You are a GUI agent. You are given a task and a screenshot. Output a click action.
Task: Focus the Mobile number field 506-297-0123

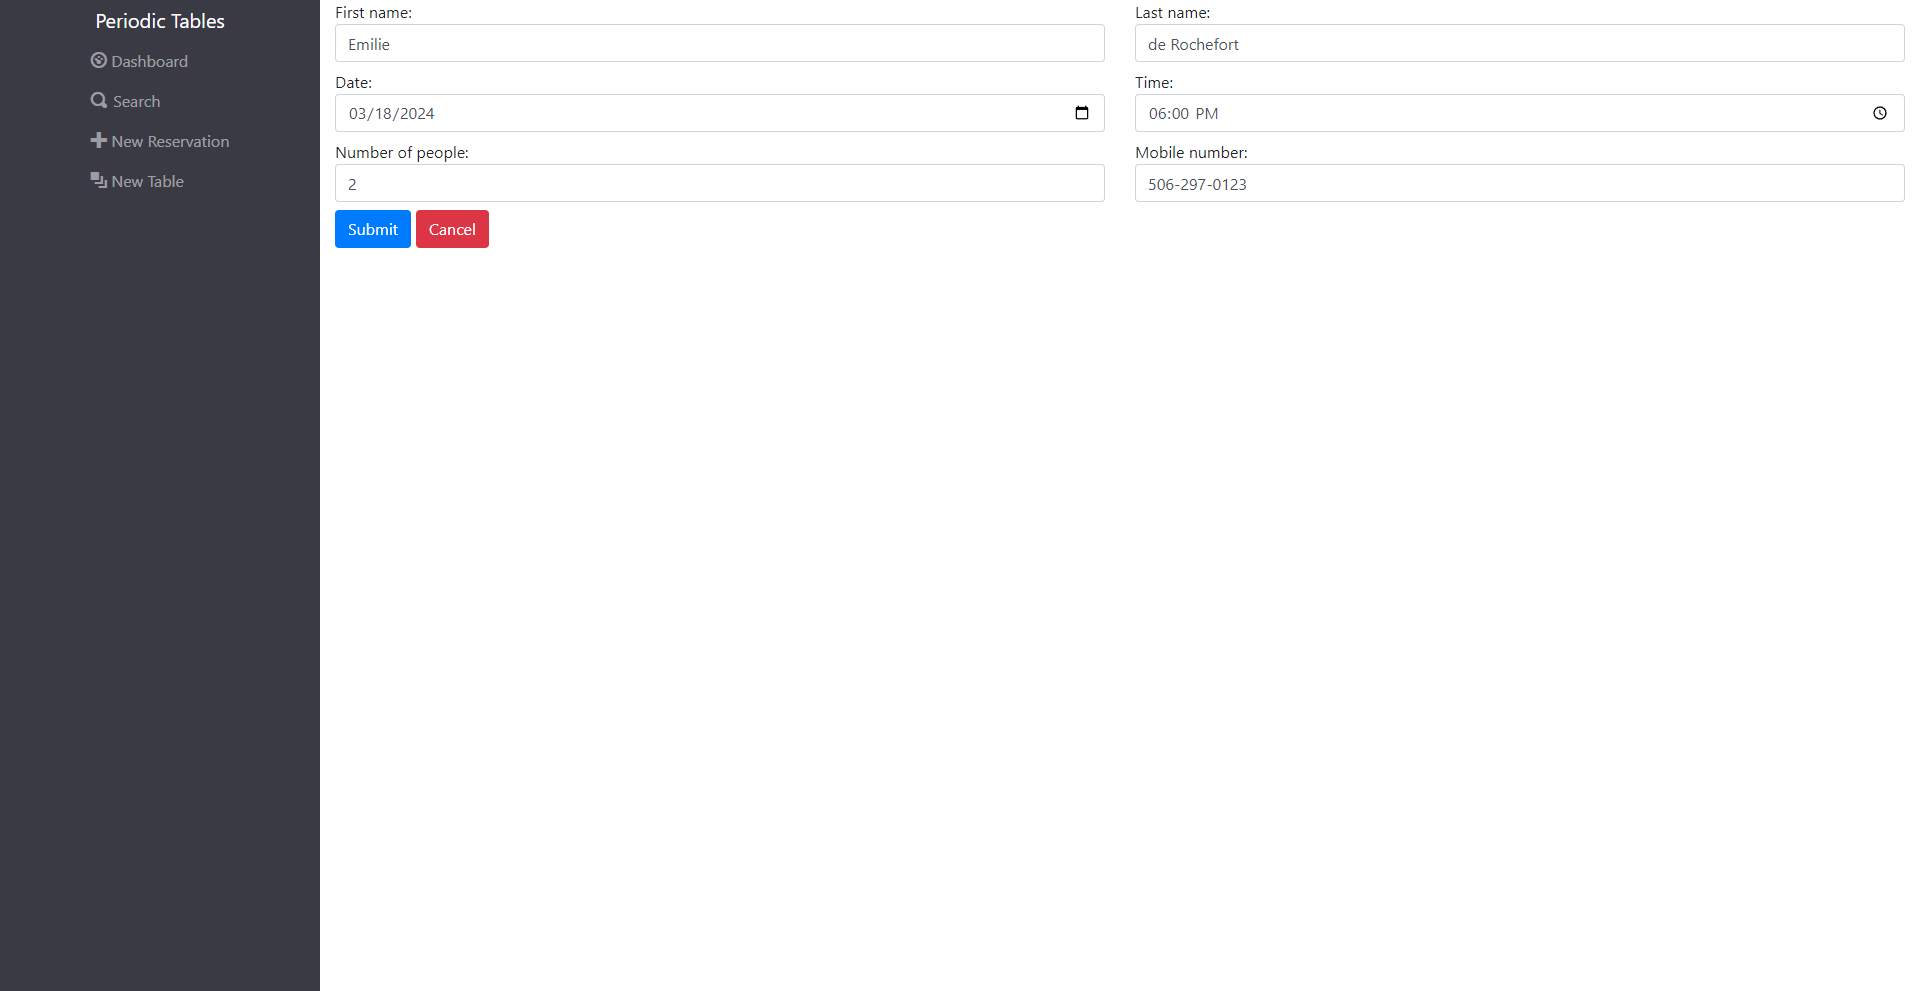[x=1520, y=183]
